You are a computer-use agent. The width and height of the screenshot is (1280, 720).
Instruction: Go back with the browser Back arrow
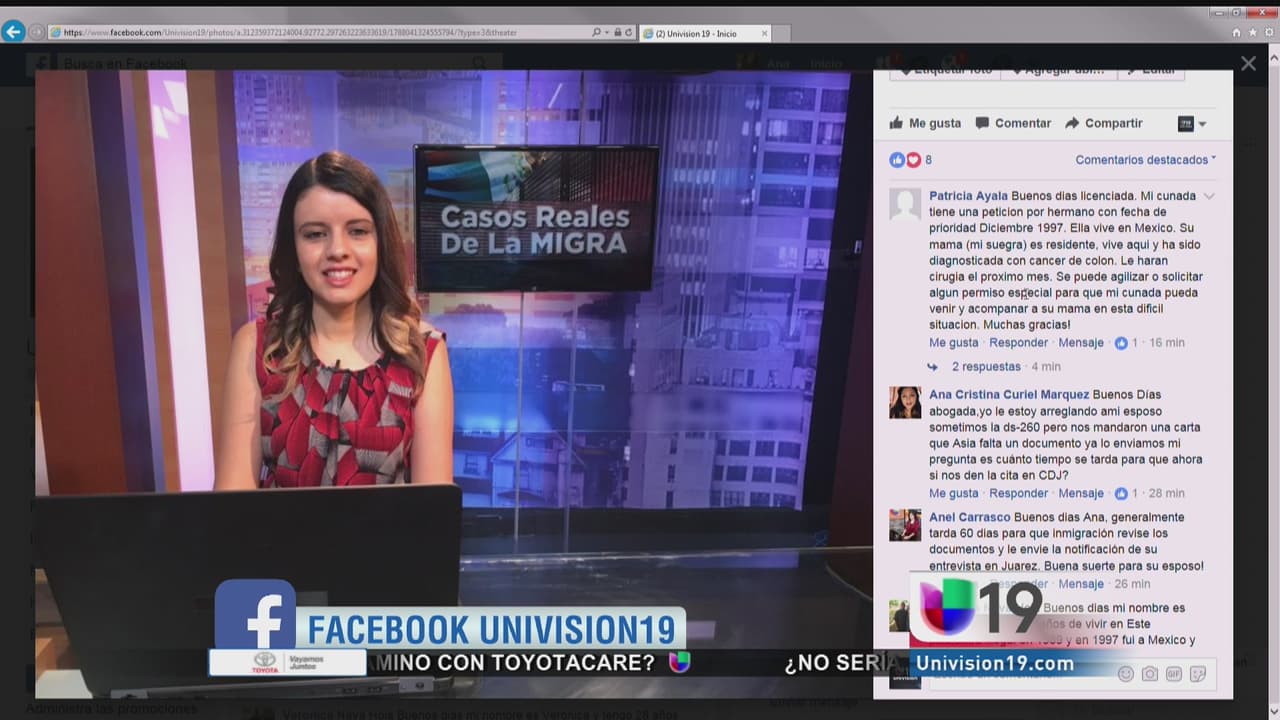[13, 32]
